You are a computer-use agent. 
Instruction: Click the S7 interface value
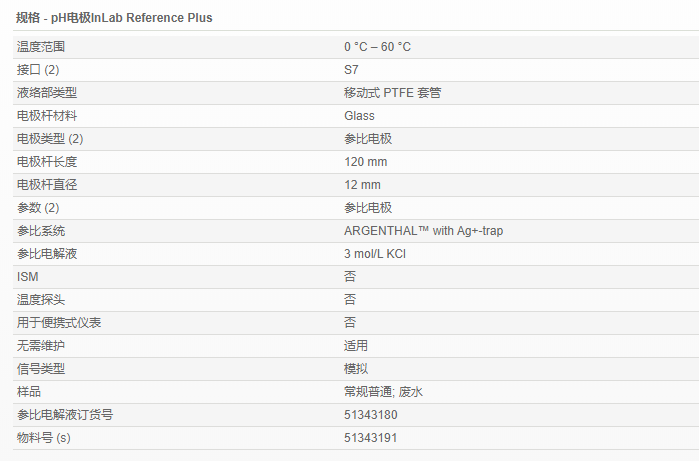351,70
